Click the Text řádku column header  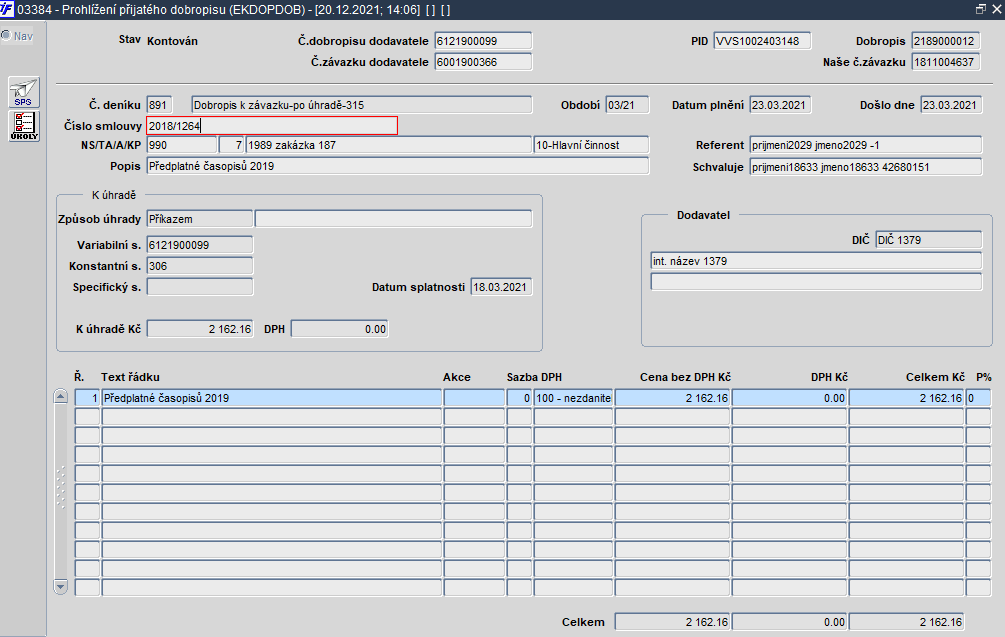(x=130, y=377)
